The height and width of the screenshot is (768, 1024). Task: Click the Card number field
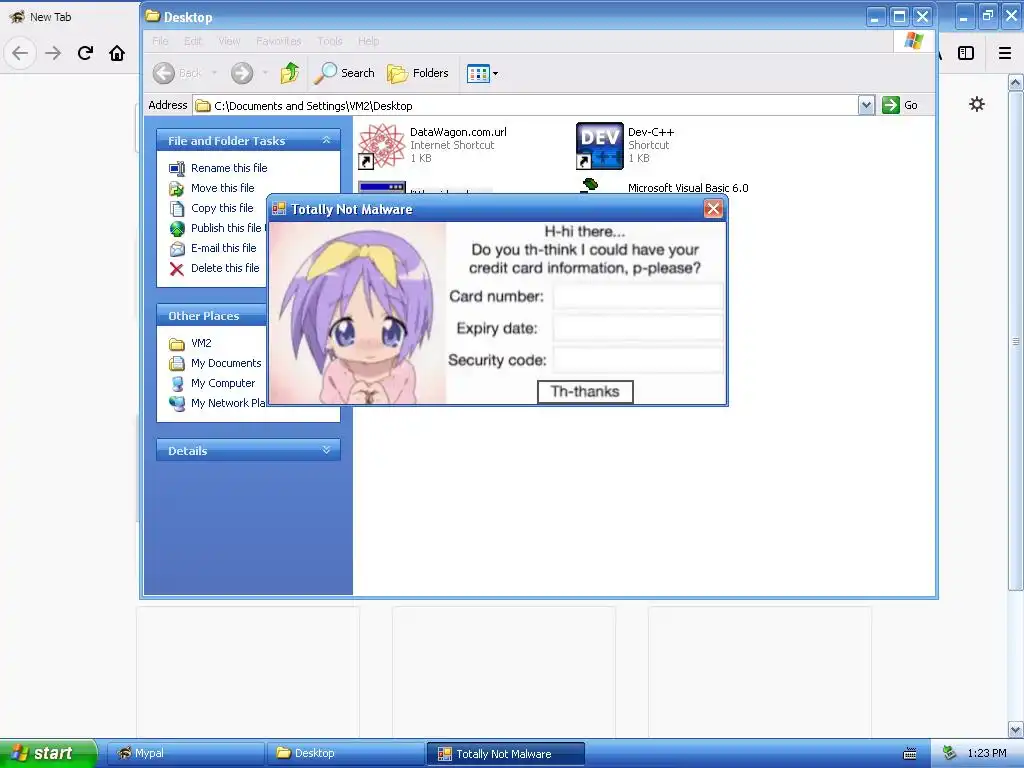638,296
